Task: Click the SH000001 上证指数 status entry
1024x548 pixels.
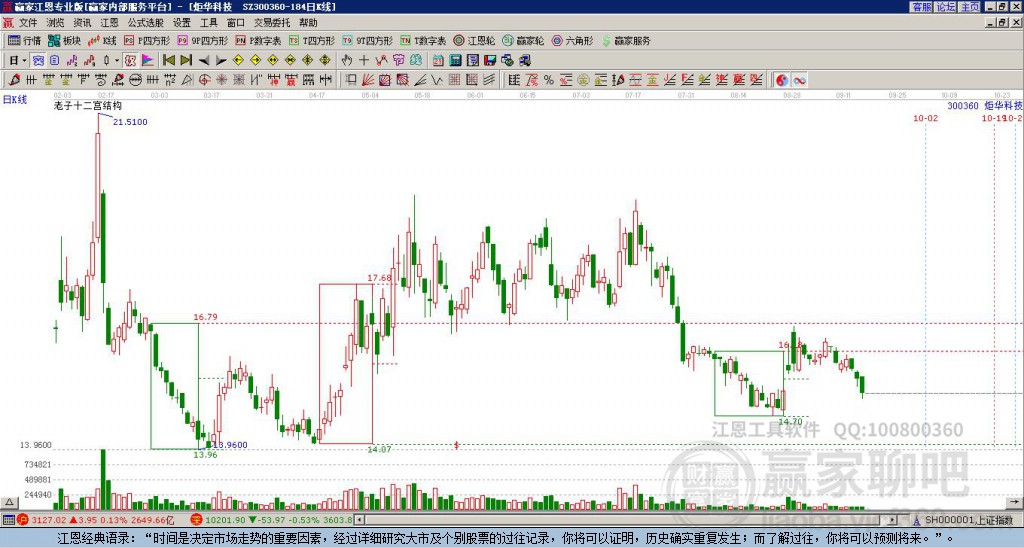Action: coord(968,520)
